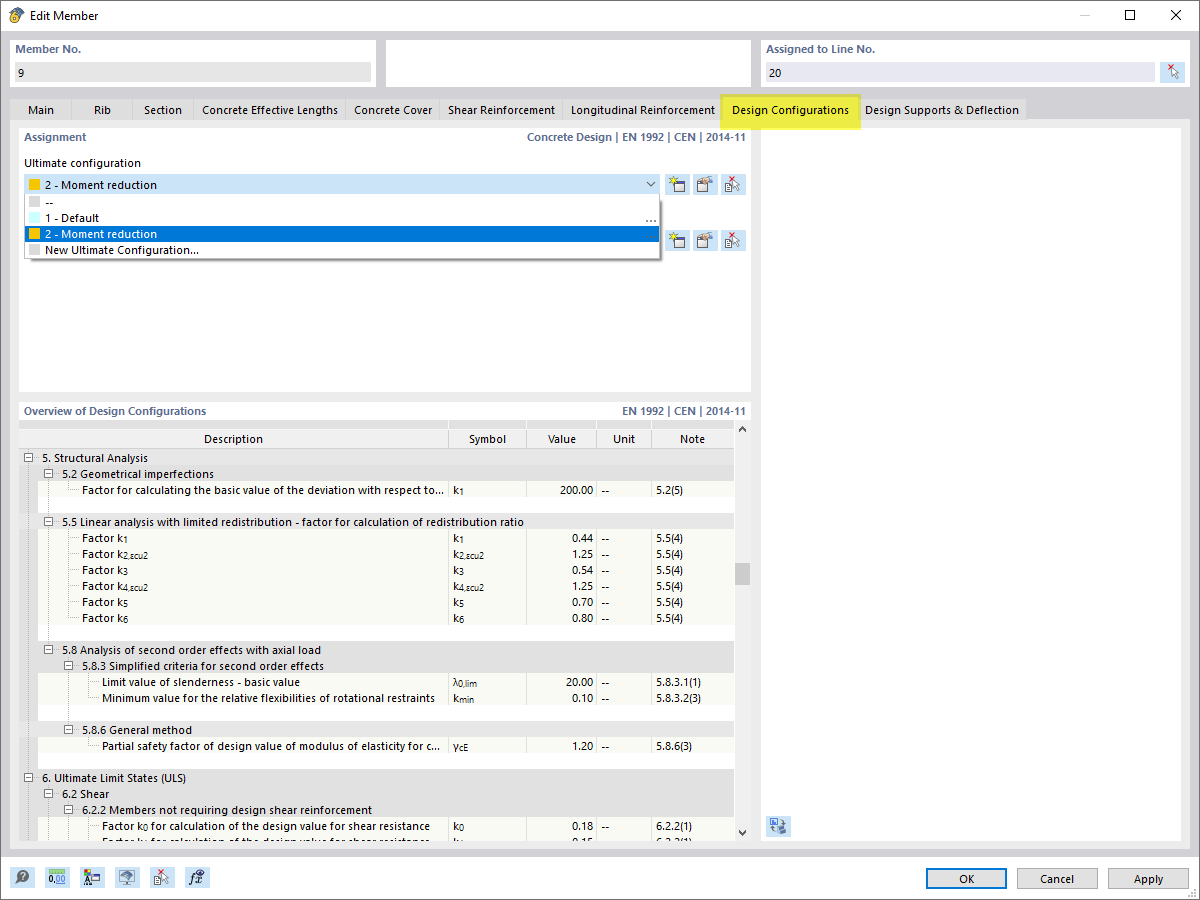Image resolution: width=1200 pixels, height=900 pixels.
Task: Click the delete icon in the bottom toolbar
Action: (162, 877)
